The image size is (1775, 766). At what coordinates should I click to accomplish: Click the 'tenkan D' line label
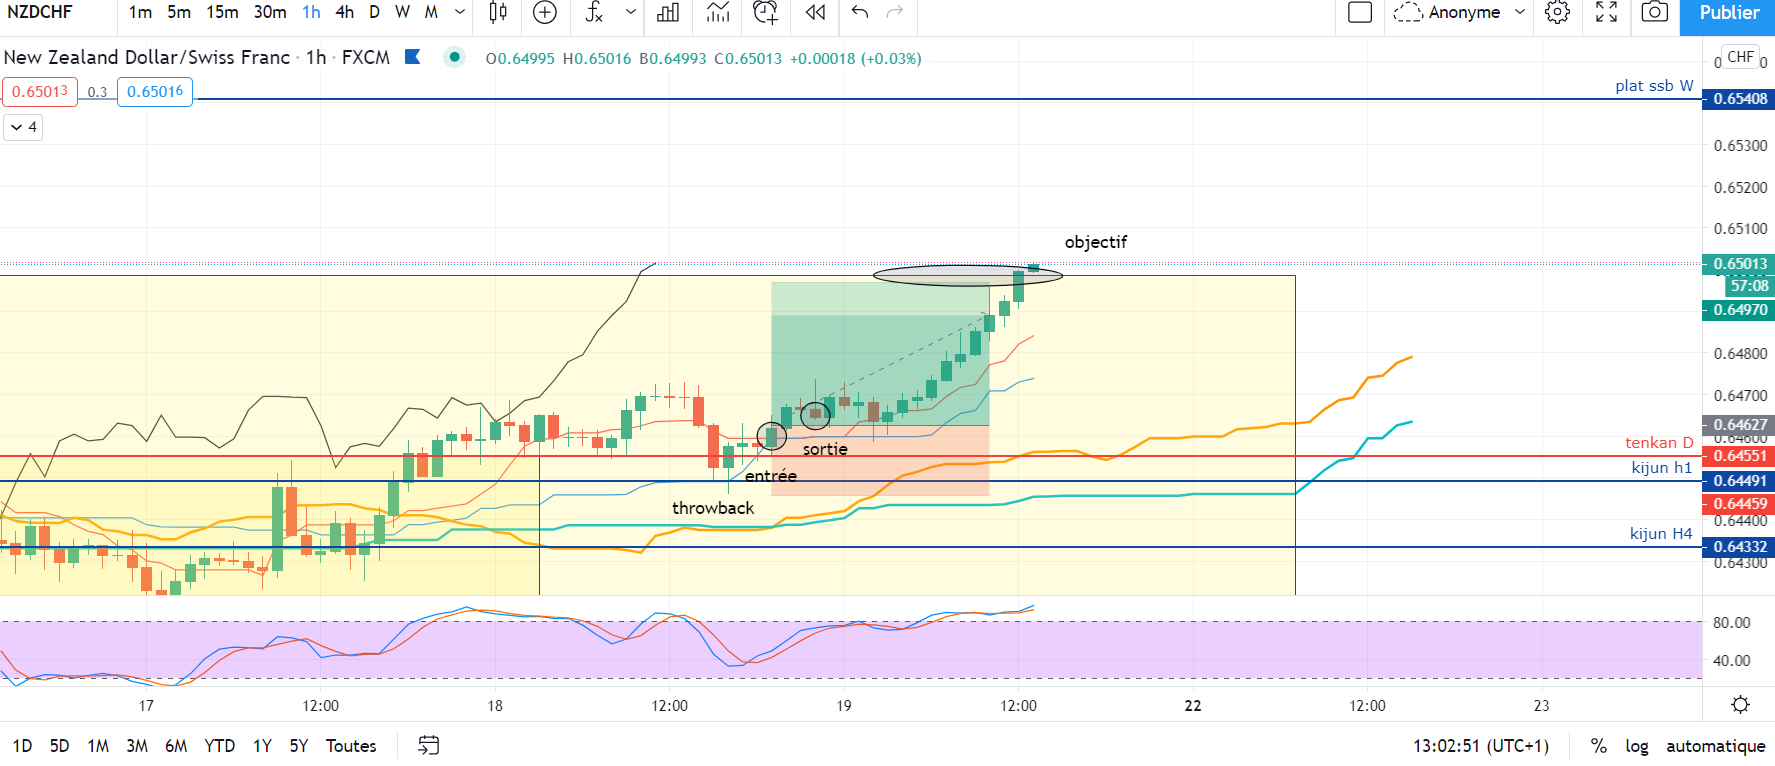[1659, 443]
